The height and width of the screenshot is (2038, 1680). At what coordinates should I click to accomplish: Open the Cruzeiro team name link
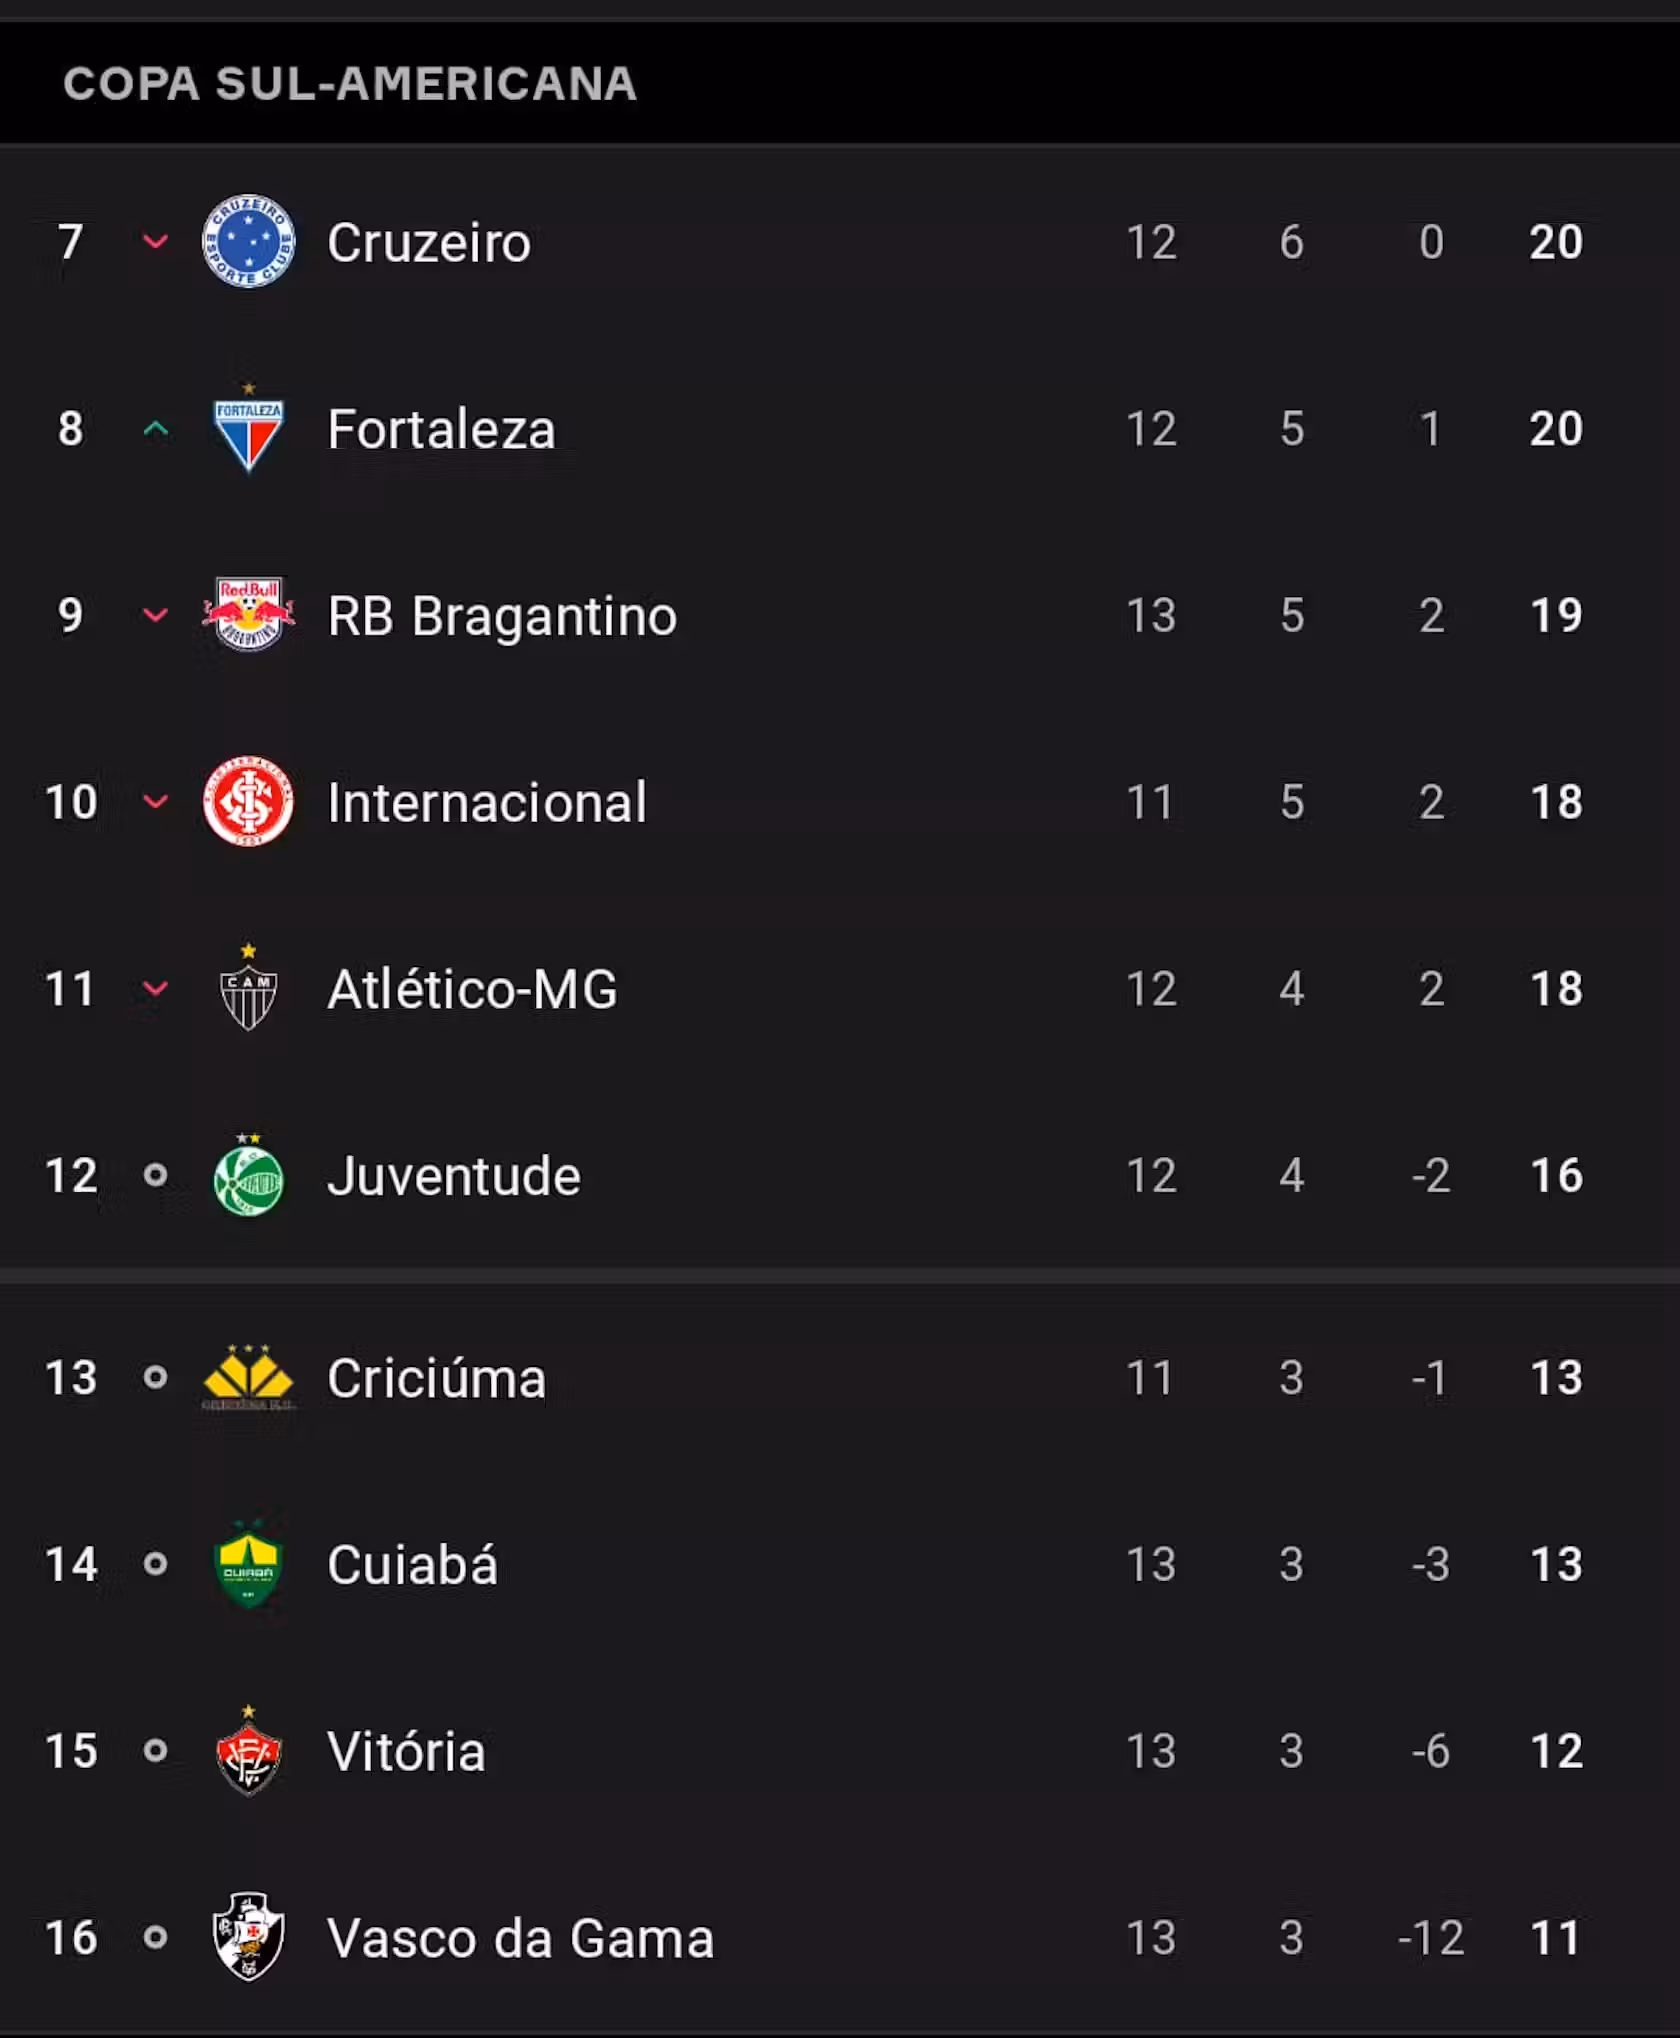(429, 243)
